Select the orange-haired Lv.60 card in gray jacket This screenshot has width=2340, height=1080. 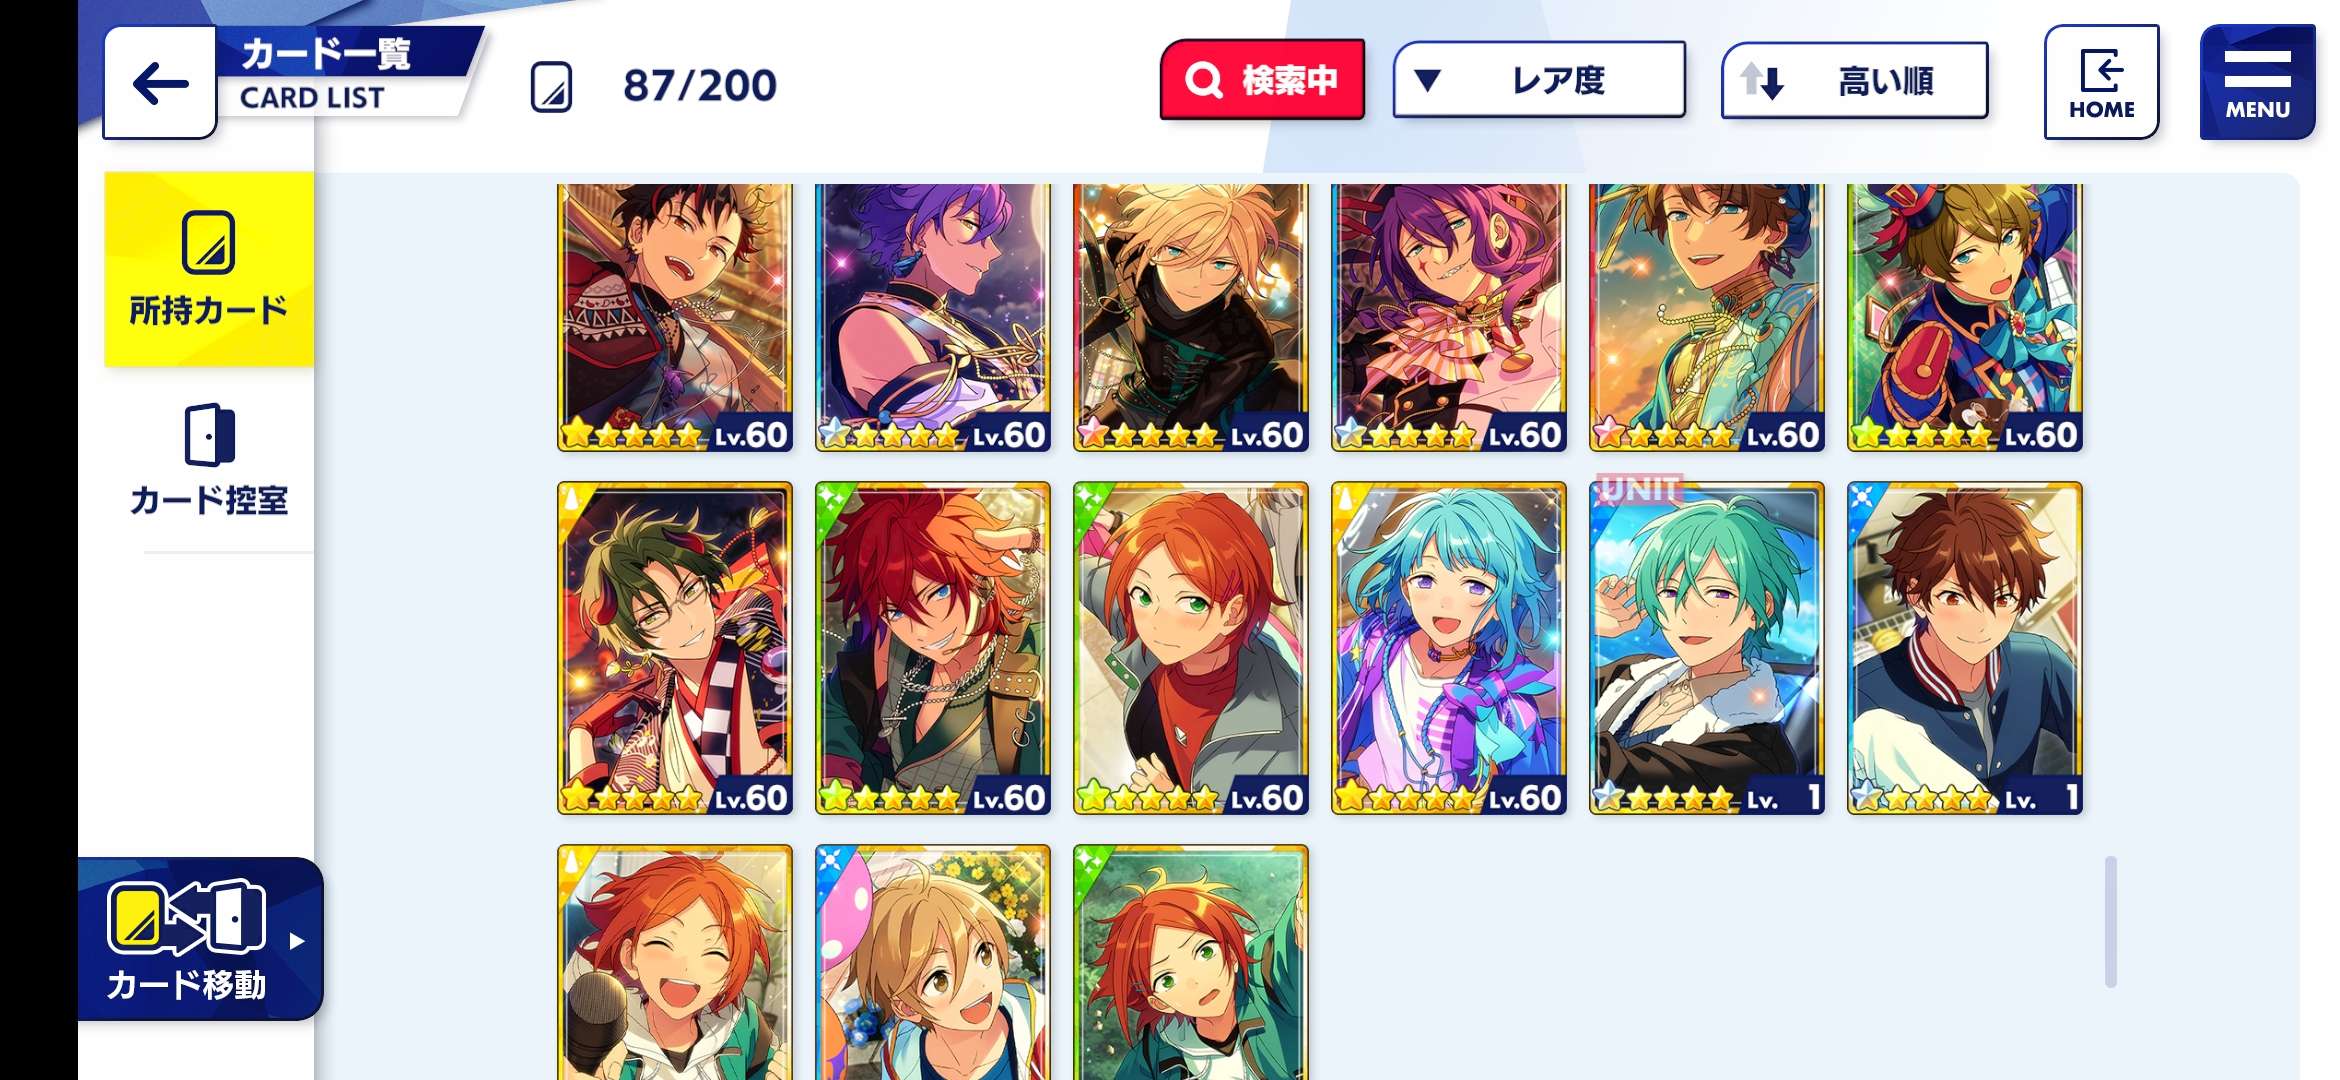[x=1191, y=648]
